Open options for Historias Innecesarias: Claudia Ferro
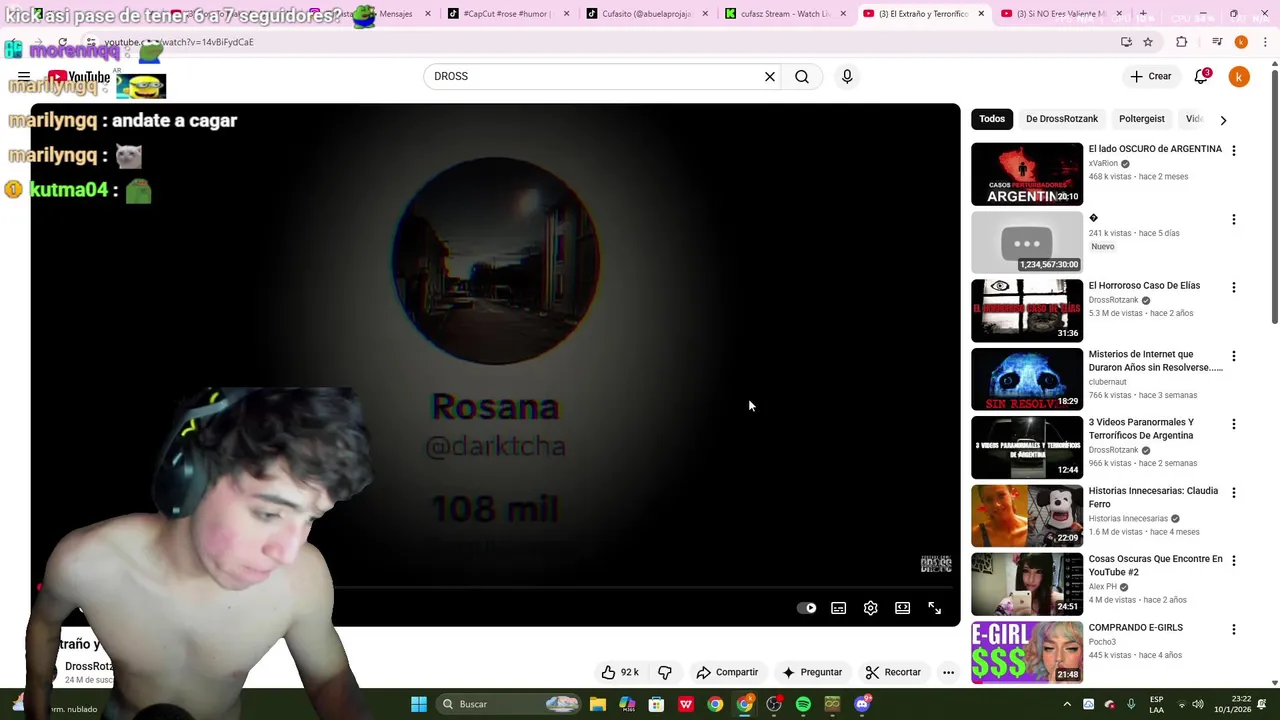The image size is (1280, 720). 1234,492
